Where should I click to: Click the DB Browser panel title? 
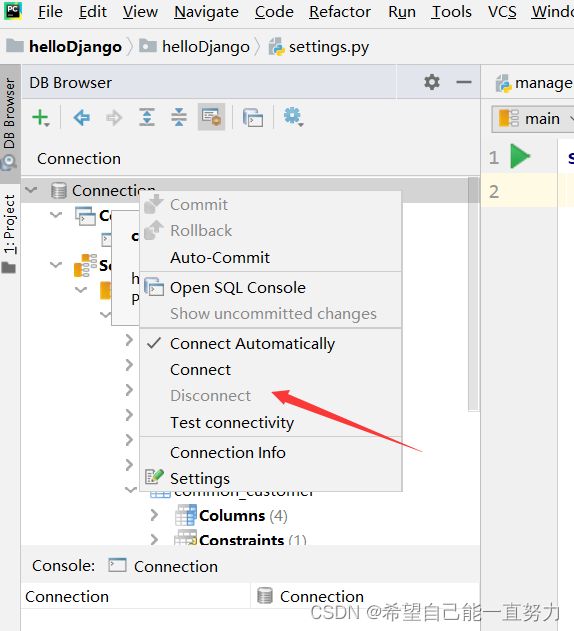(x=71, y=83)
